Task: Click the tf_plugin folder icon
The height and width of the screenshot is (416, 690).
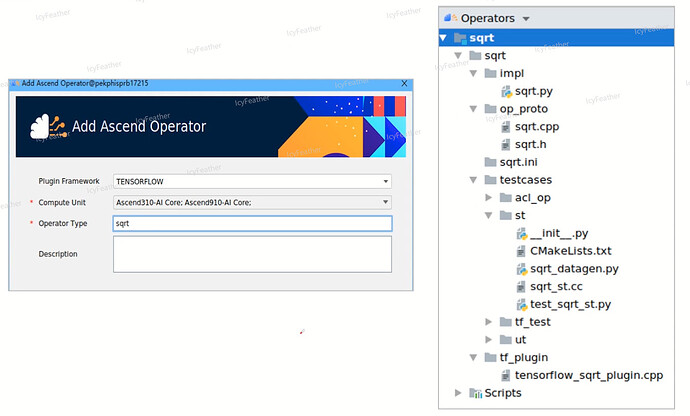Action: point(491,357)
